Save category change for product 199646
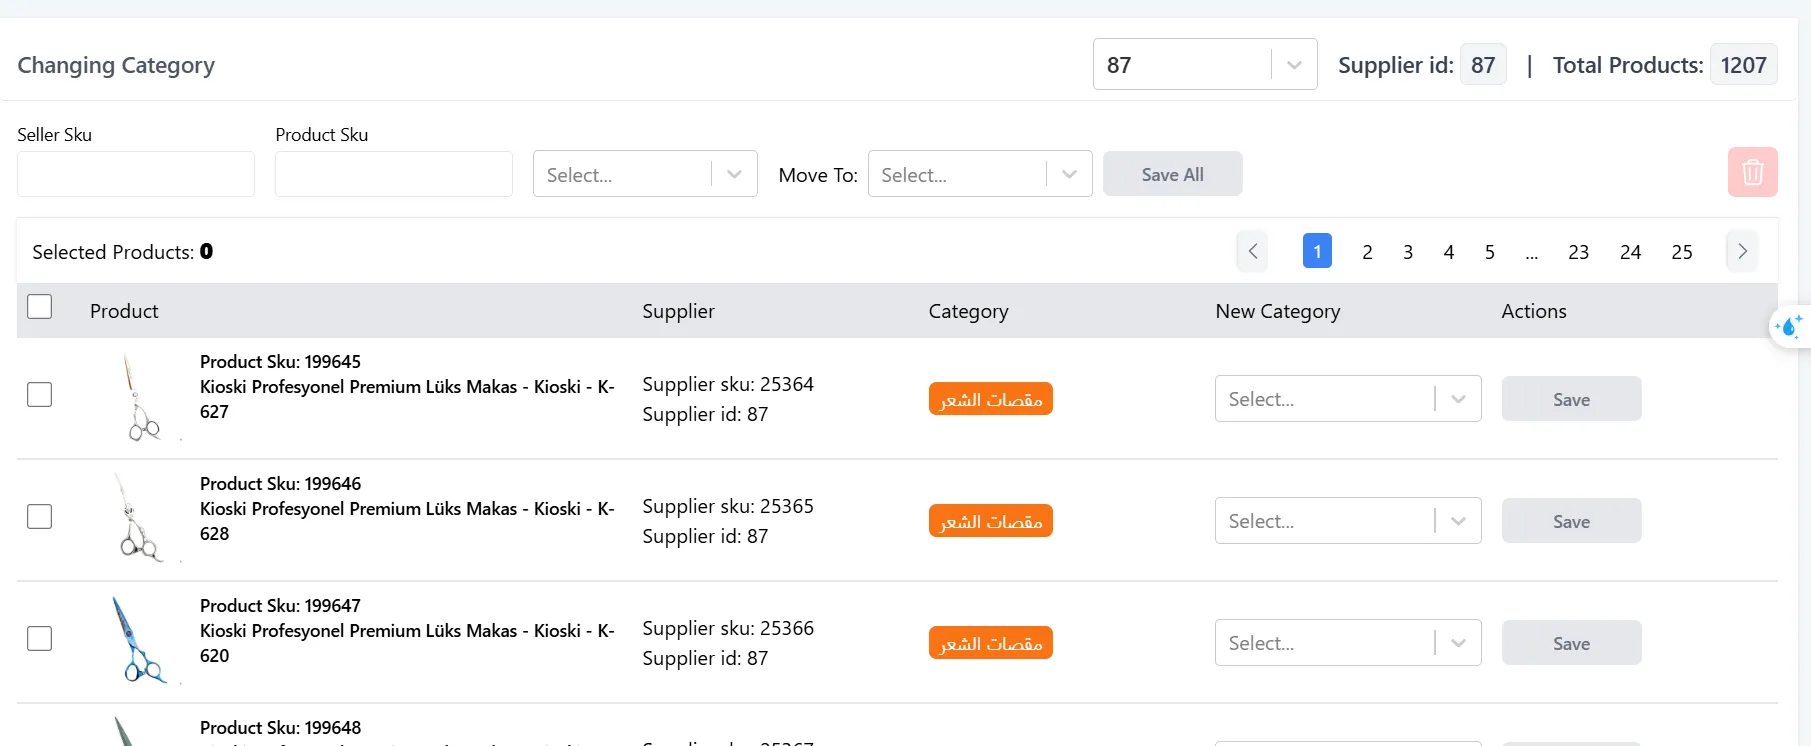The width and height of the screenshot is (1811, 746). [x=1570, y=521]
